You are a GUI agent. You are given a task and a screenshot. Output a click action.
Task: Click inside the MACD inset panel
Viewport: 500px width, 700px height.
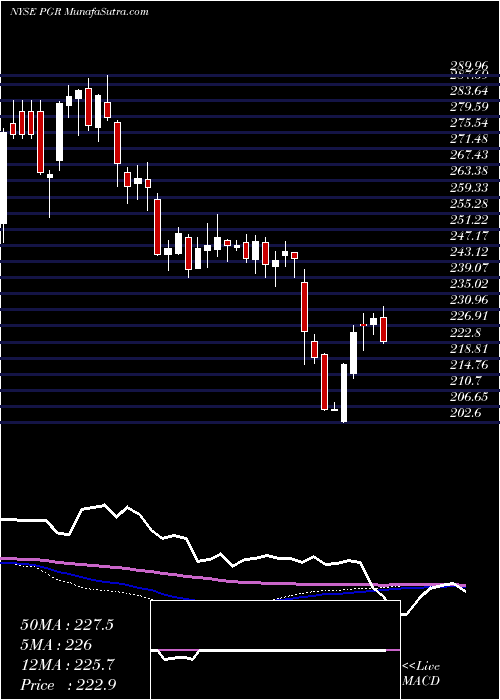pos(275,650)
